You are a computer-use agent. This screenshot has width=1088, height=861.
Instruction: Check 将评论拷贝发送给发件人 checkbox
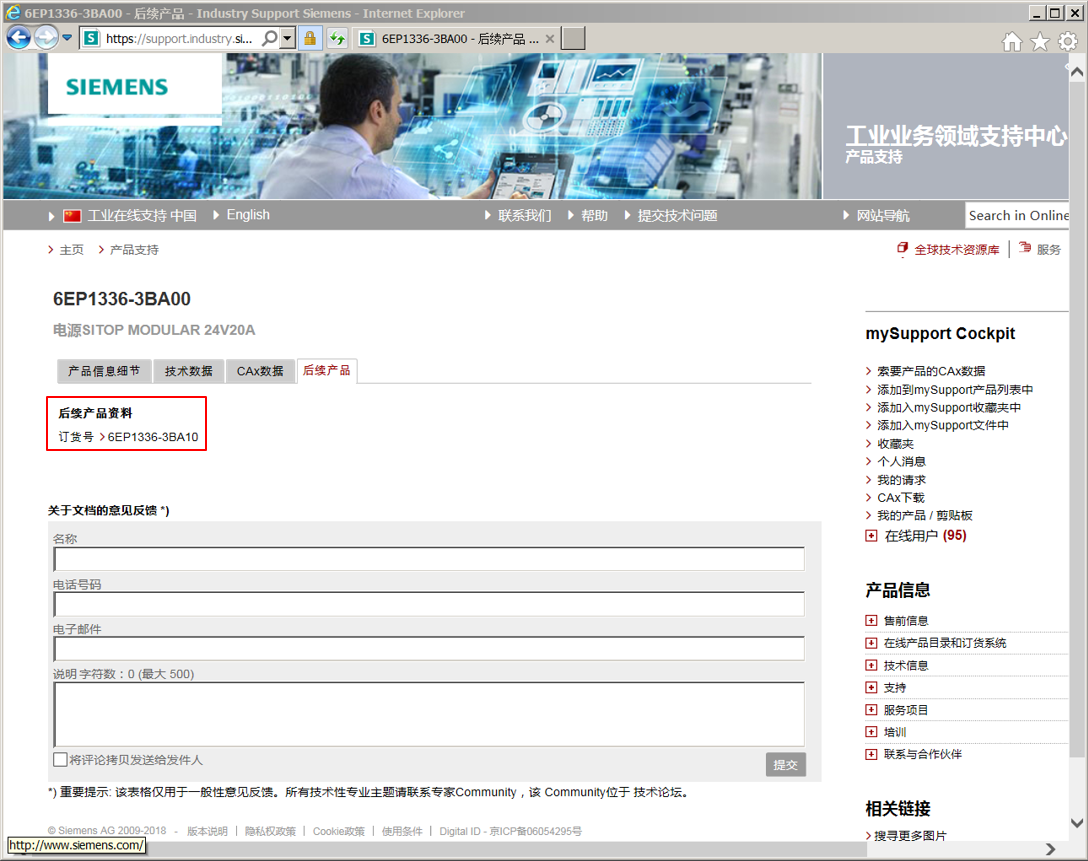click(x=60, y=760)
